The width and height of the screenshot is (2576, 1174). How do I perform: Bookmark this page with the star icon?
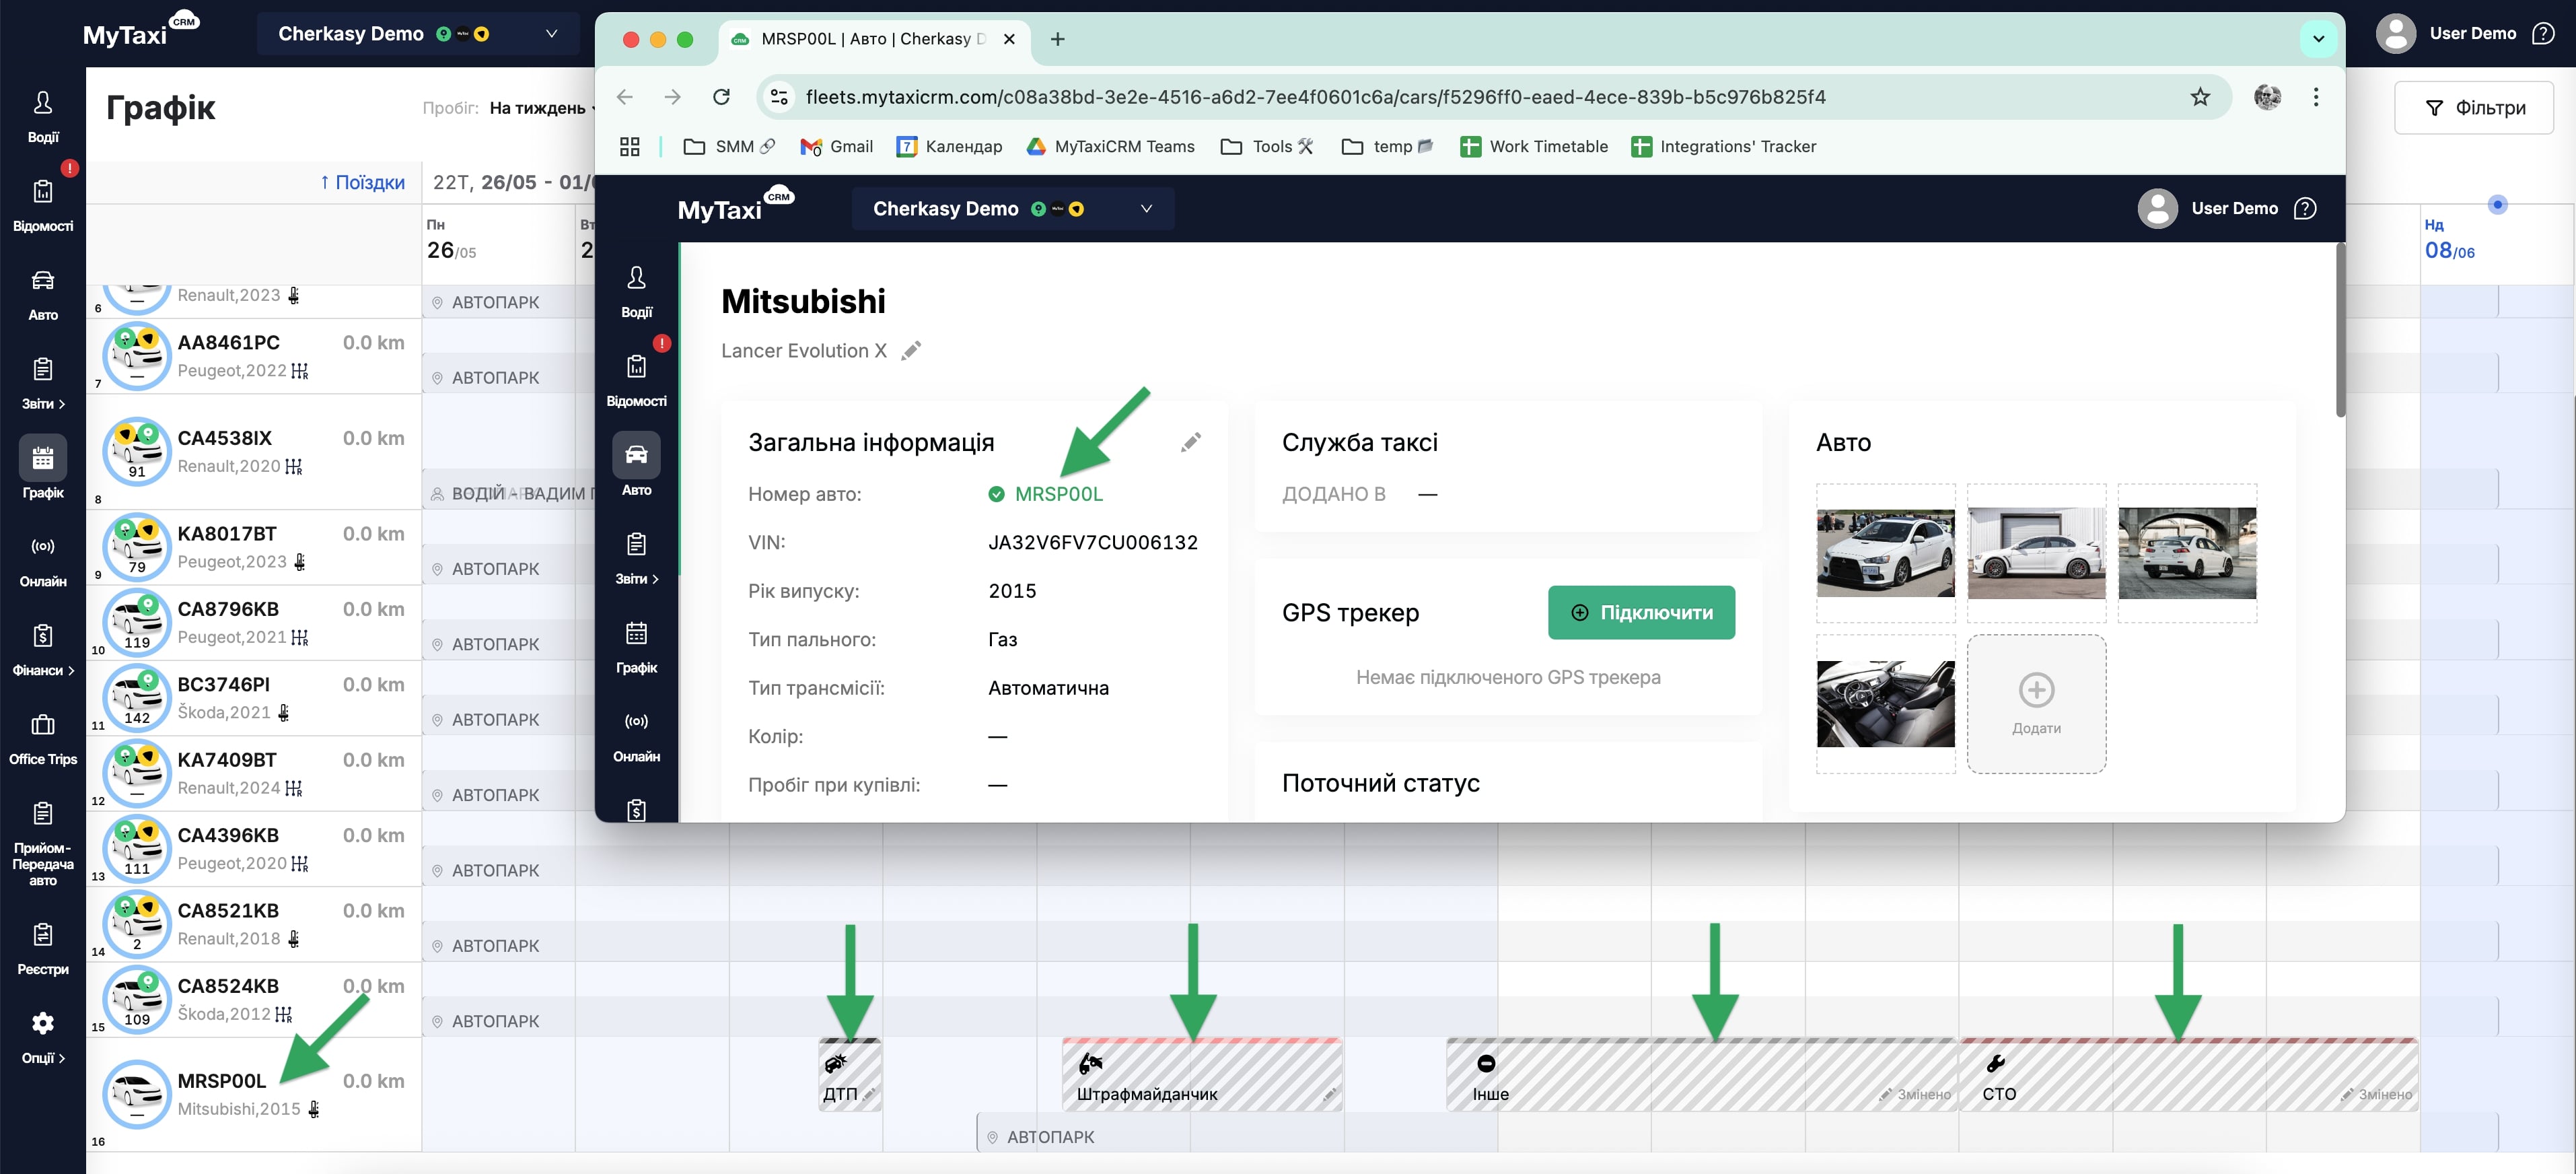tap(2200, 97)
